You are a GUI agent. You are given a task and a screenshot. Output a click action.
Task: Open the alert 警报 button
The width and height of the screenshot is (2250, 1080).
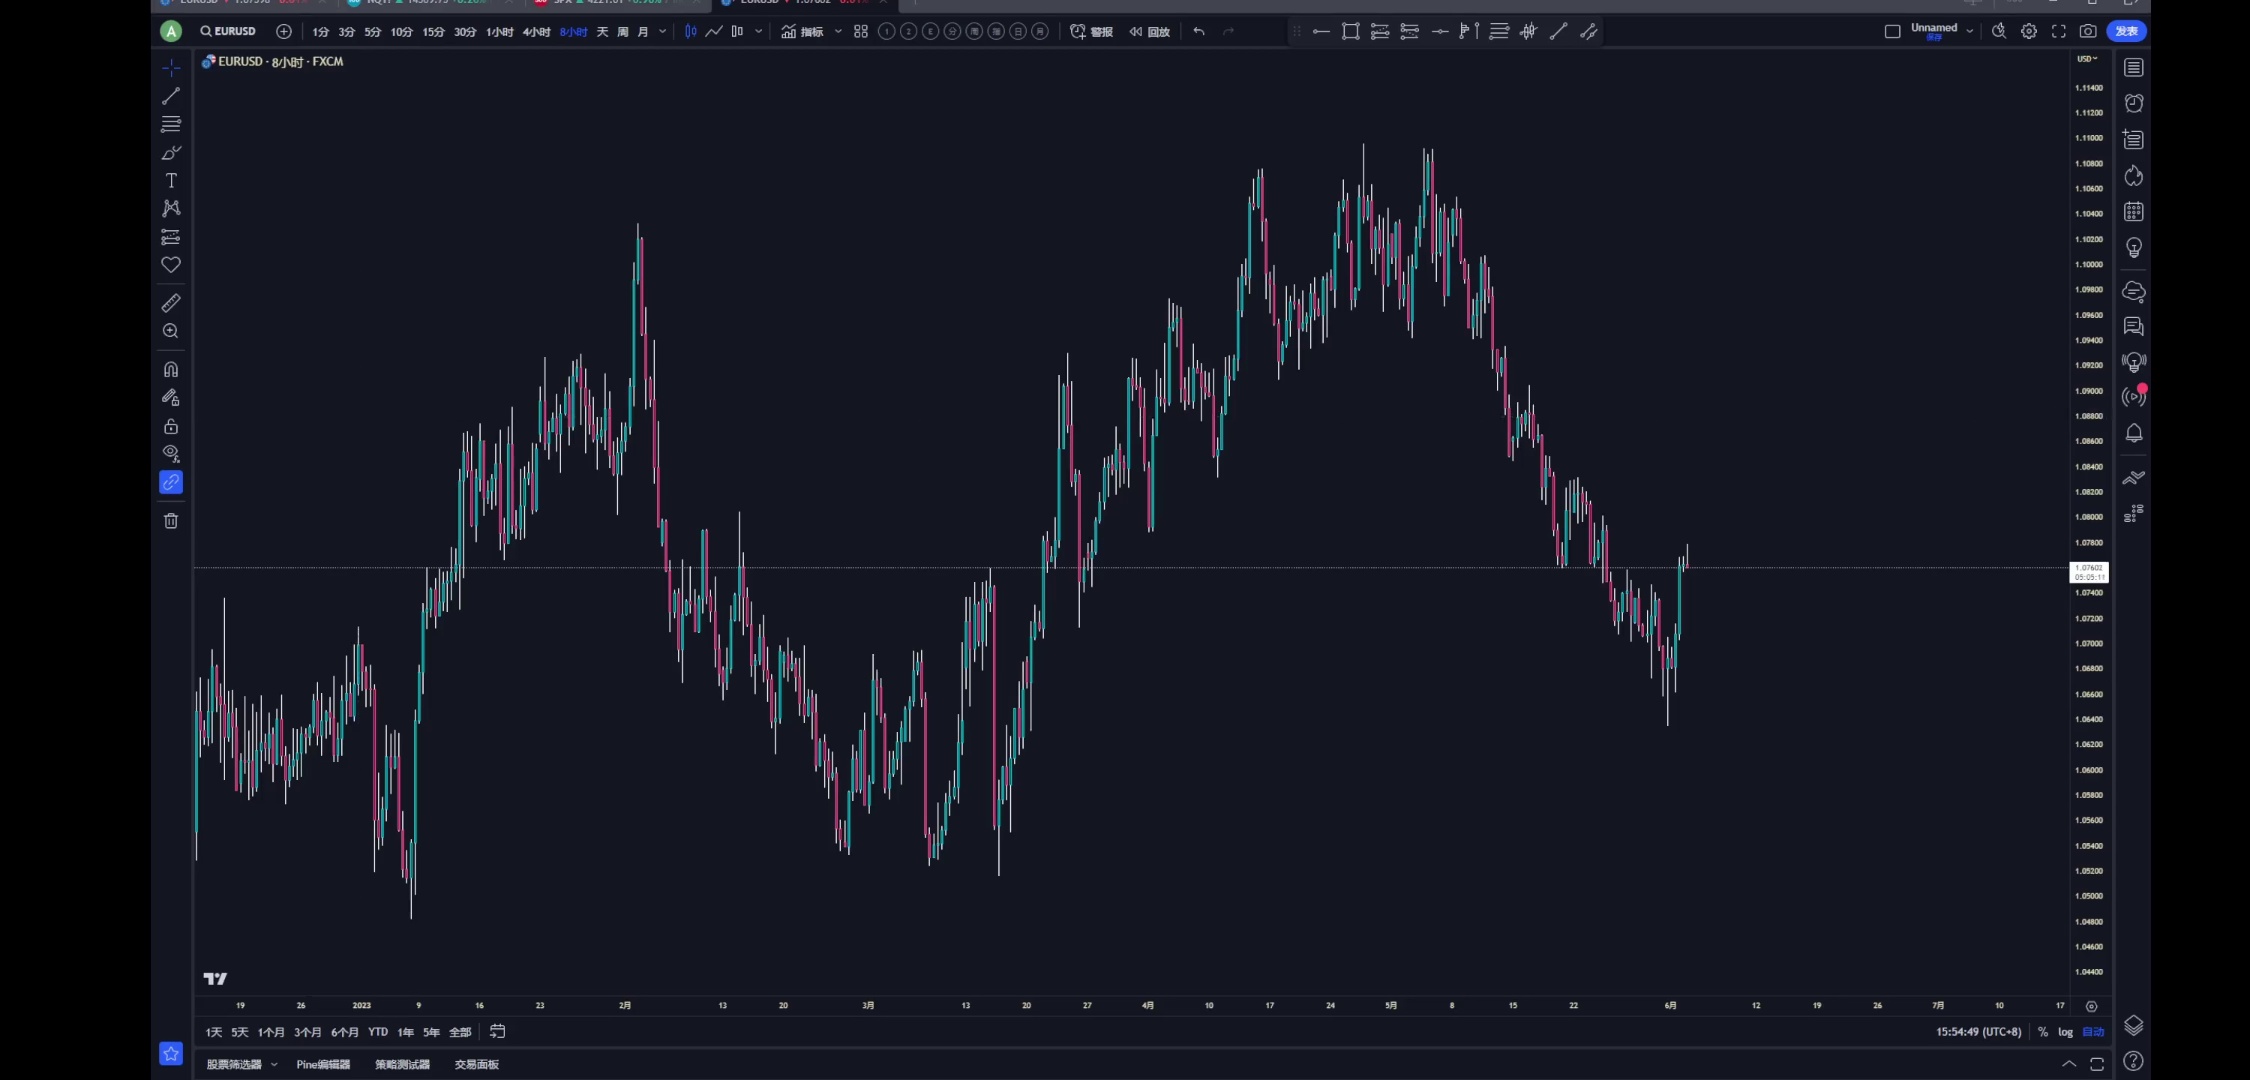[1091, 32]
